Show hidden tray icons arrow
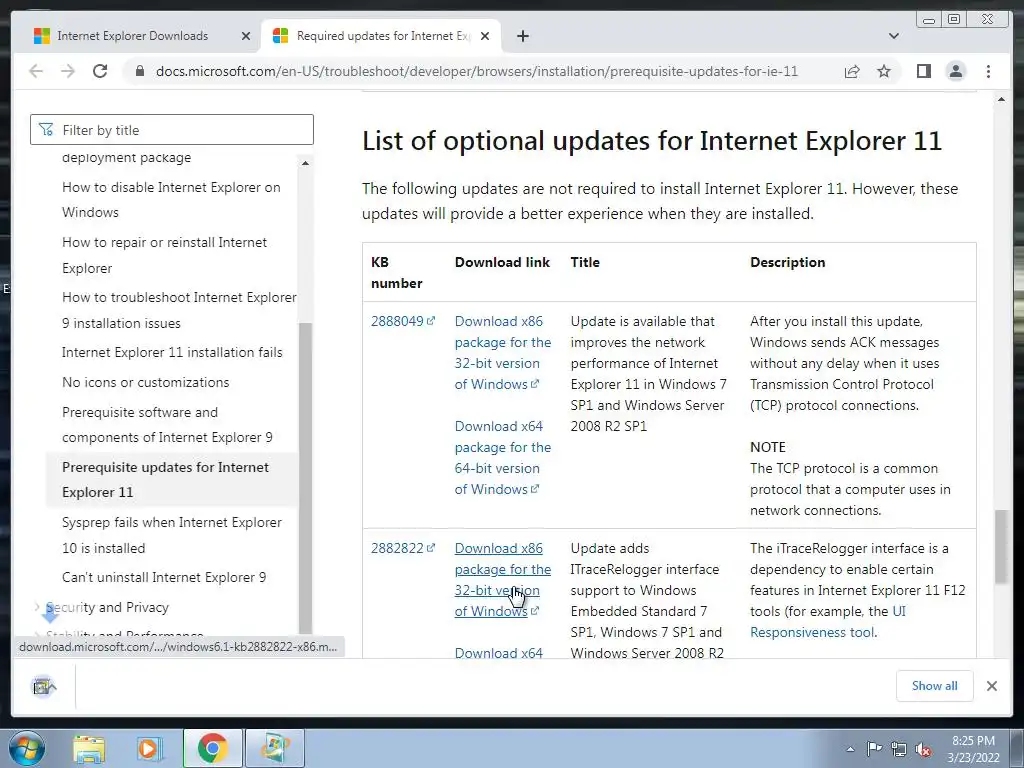1024x768 pixels. (x=850, y=749)
